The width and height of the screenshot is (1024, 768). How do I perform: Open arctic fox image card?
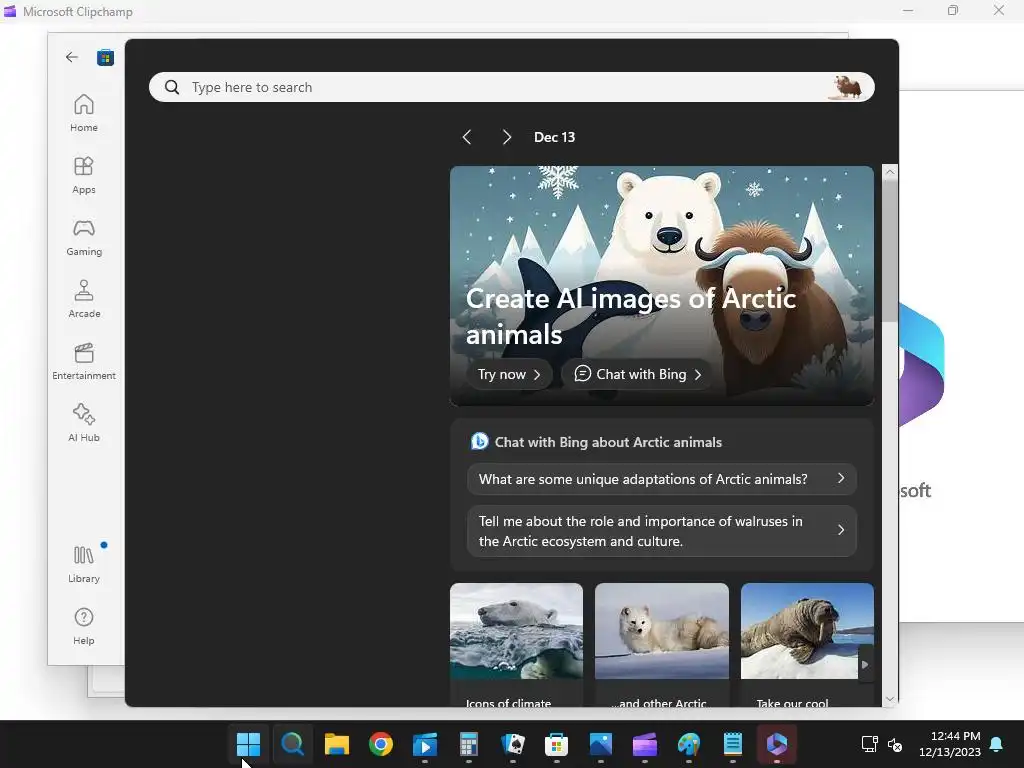pos(662,644)
